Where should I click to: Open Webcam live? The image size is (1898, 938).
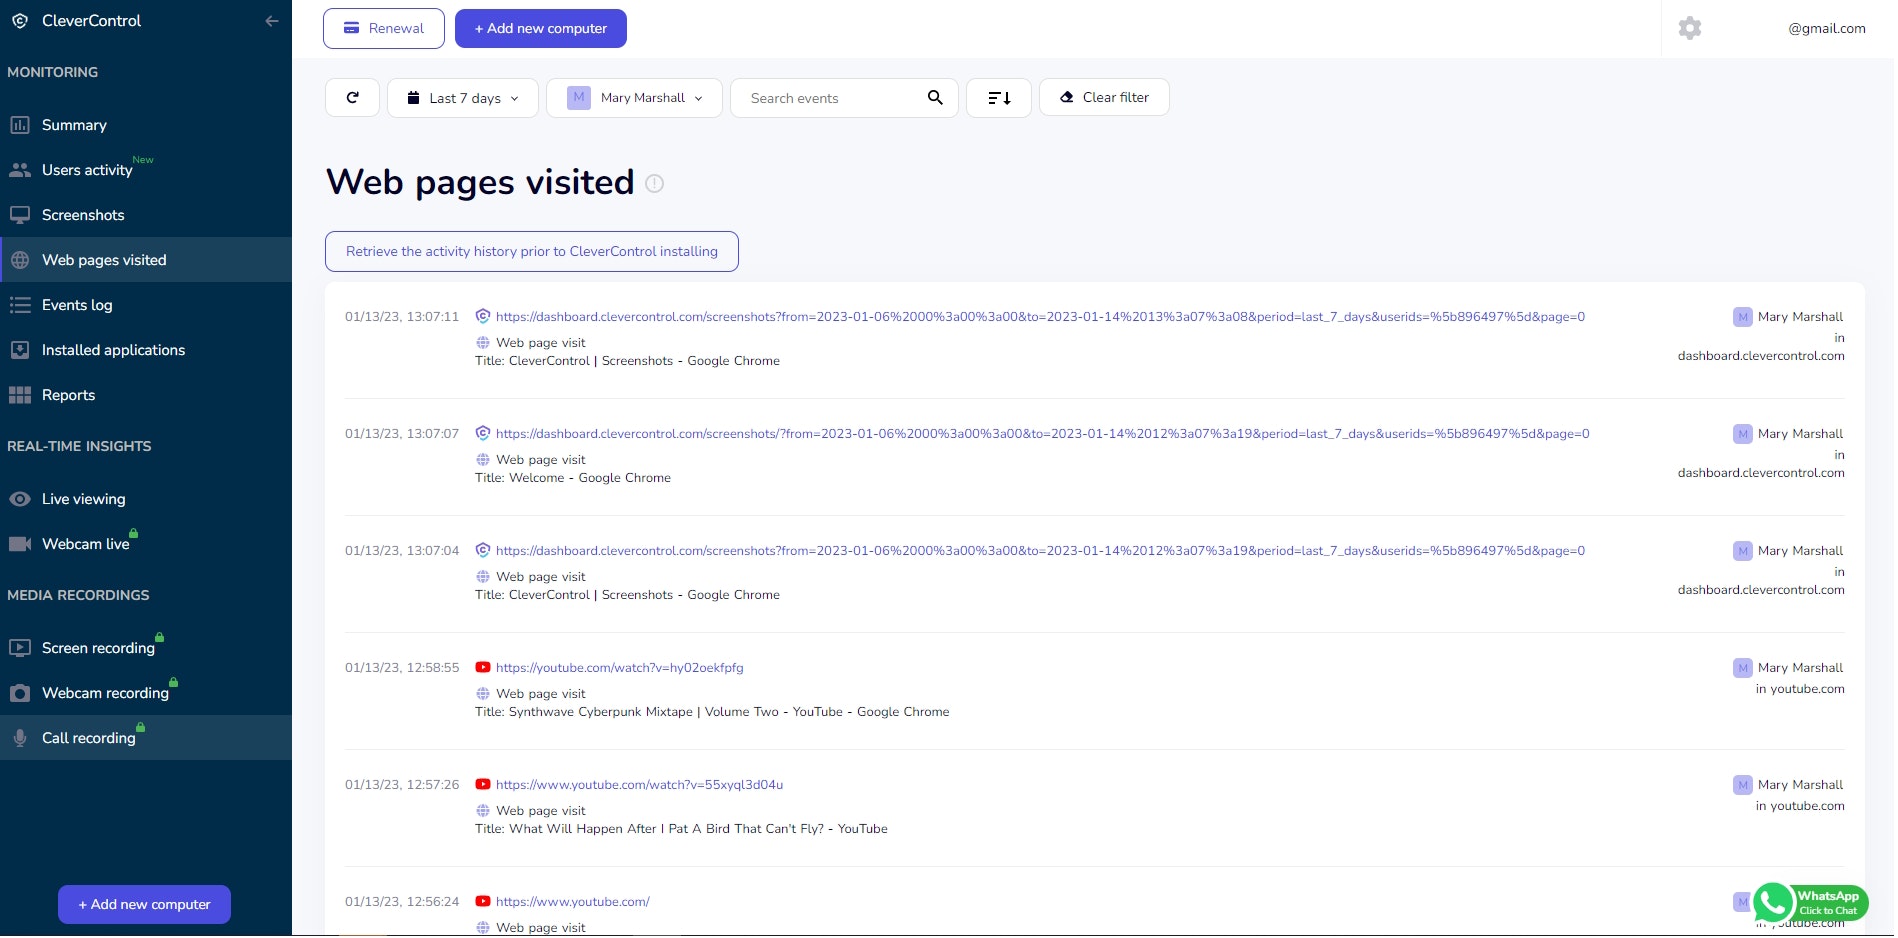146,544
